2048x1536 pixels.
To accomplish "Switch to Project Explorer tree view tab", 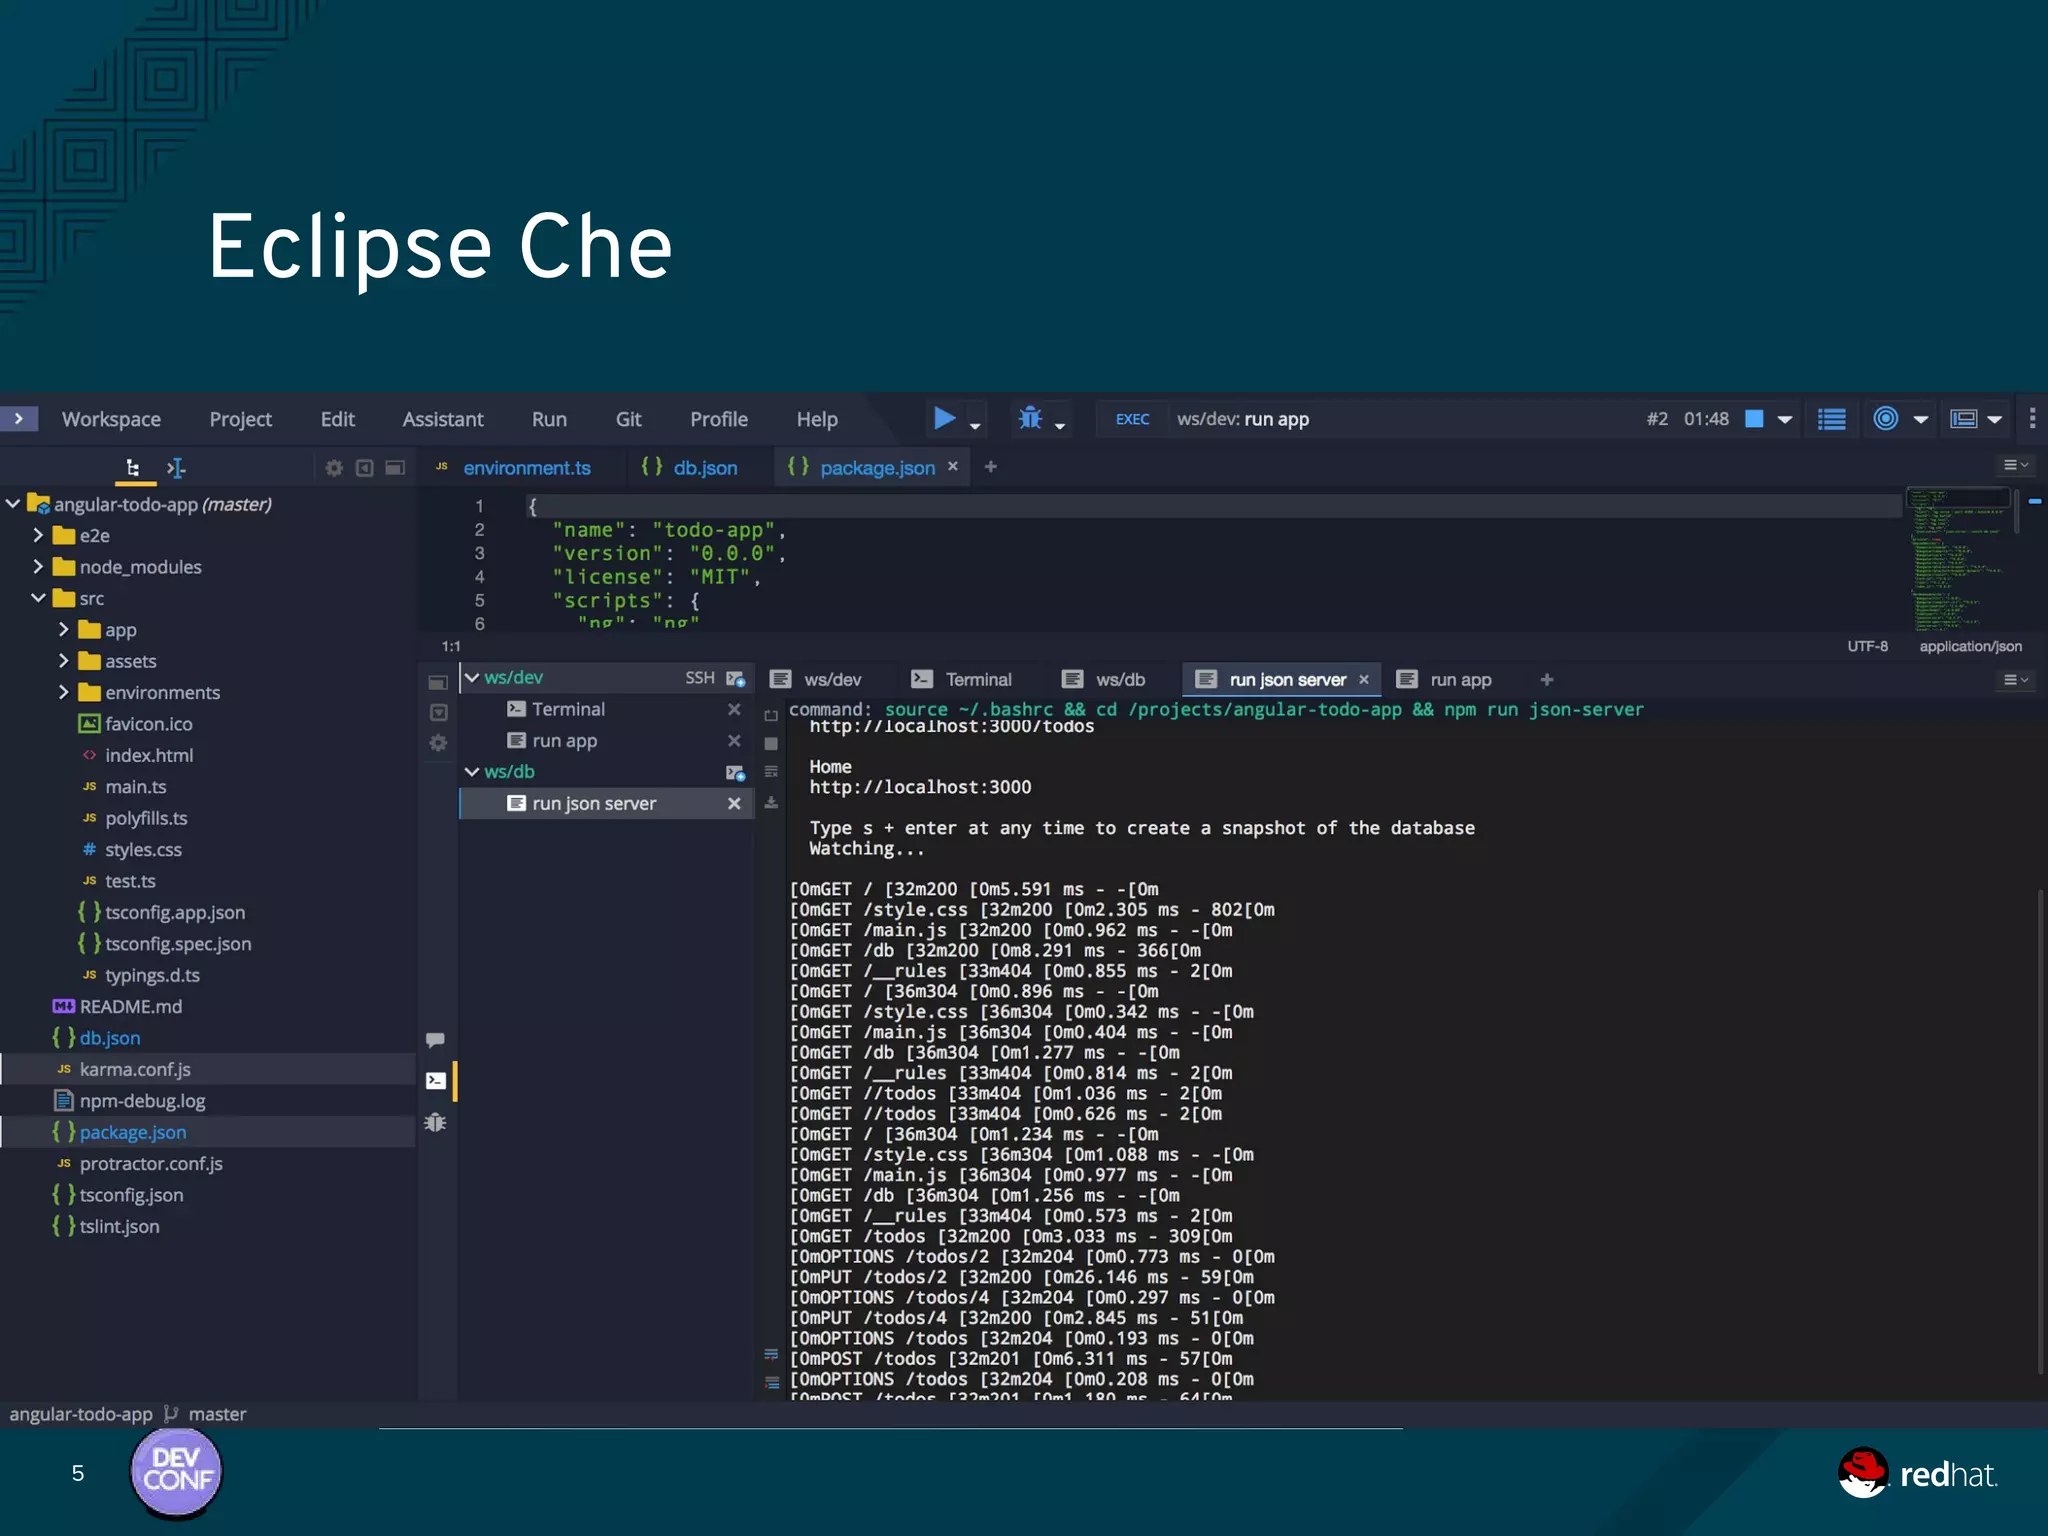I will (132, 468).
